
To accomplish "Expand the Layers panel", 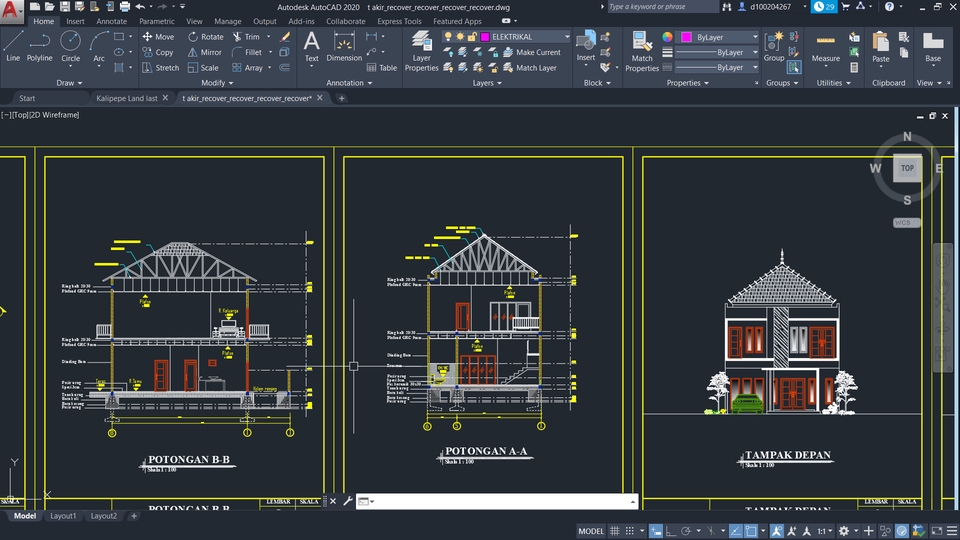I will (x=487, y=83).
